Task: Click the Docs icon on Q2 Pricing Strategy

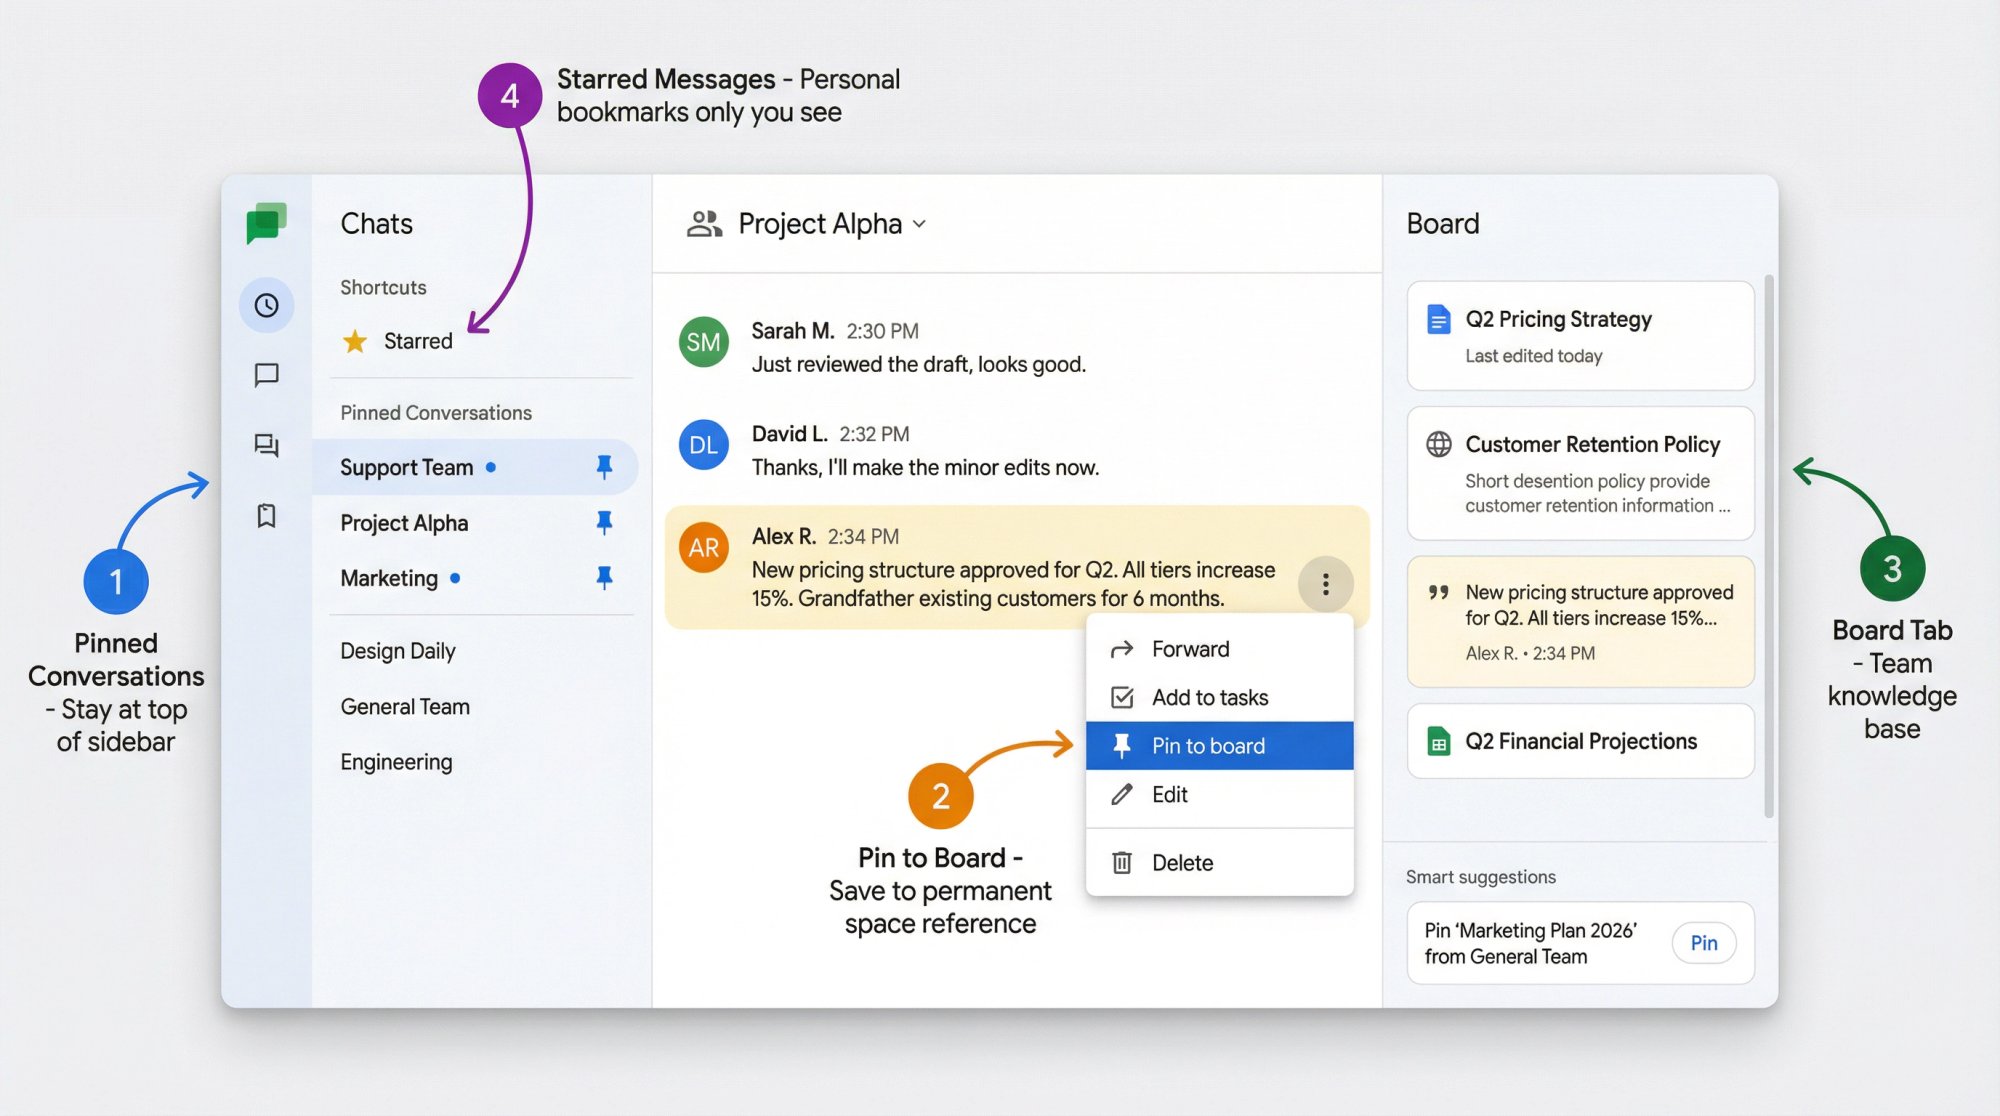Action: [1437, 319]
